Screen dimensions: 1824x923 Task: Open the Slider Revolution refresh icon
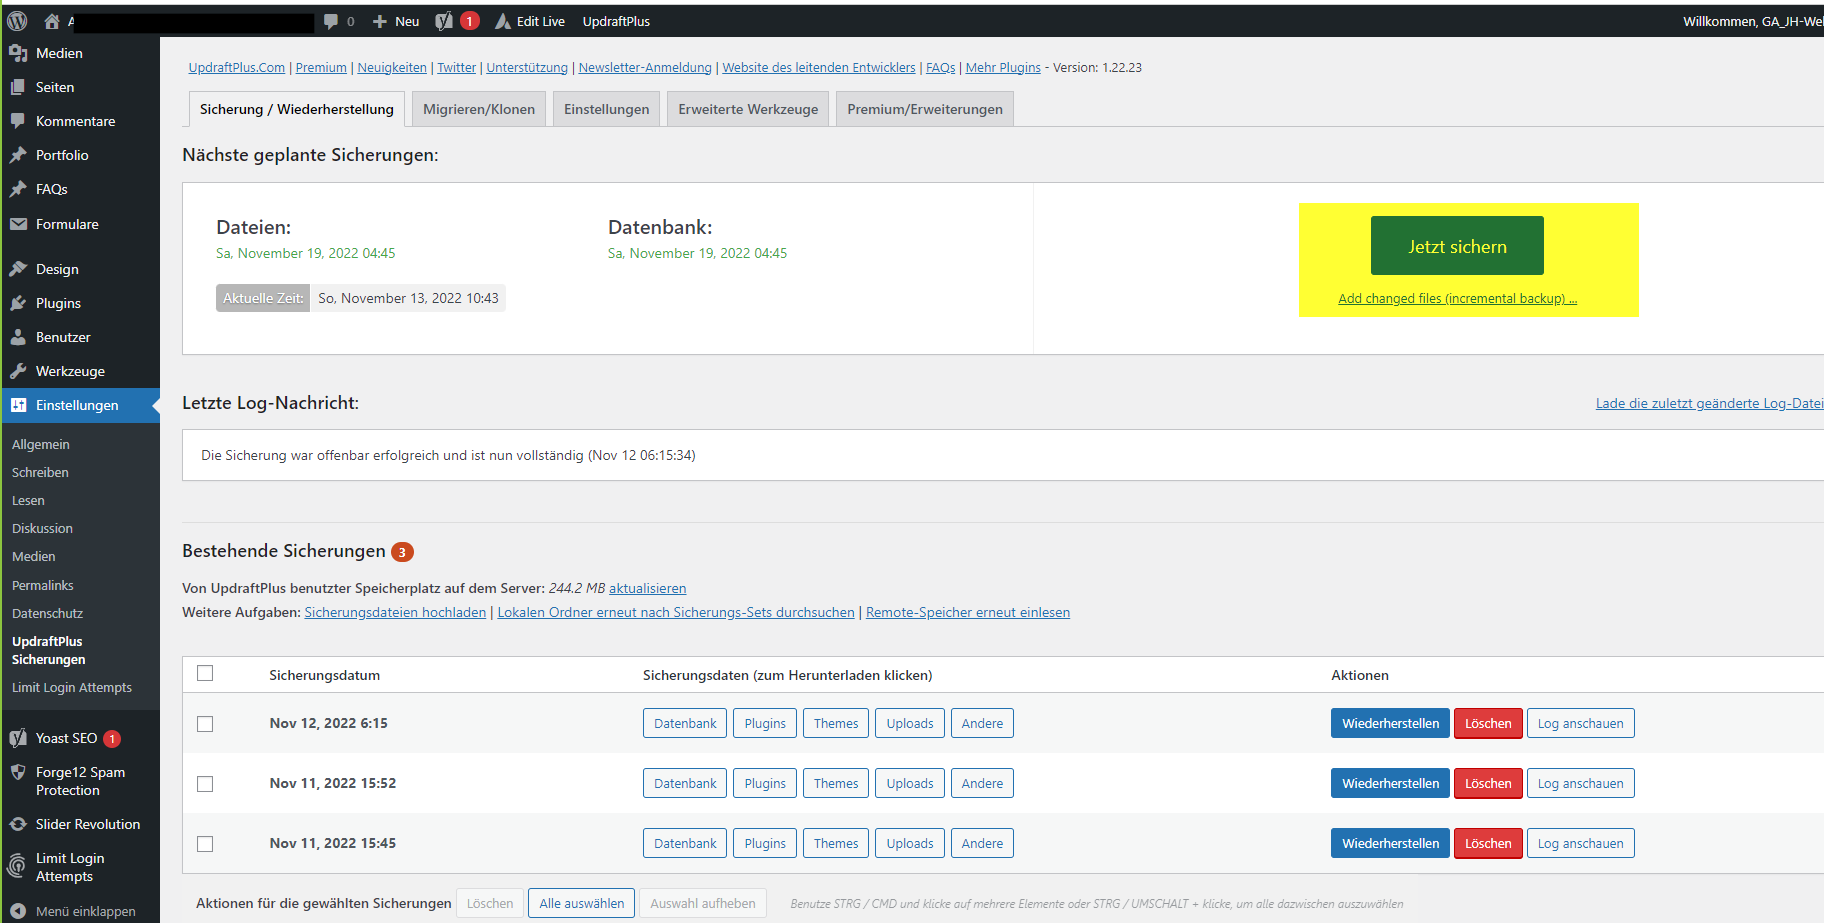(x=18, y=824)
